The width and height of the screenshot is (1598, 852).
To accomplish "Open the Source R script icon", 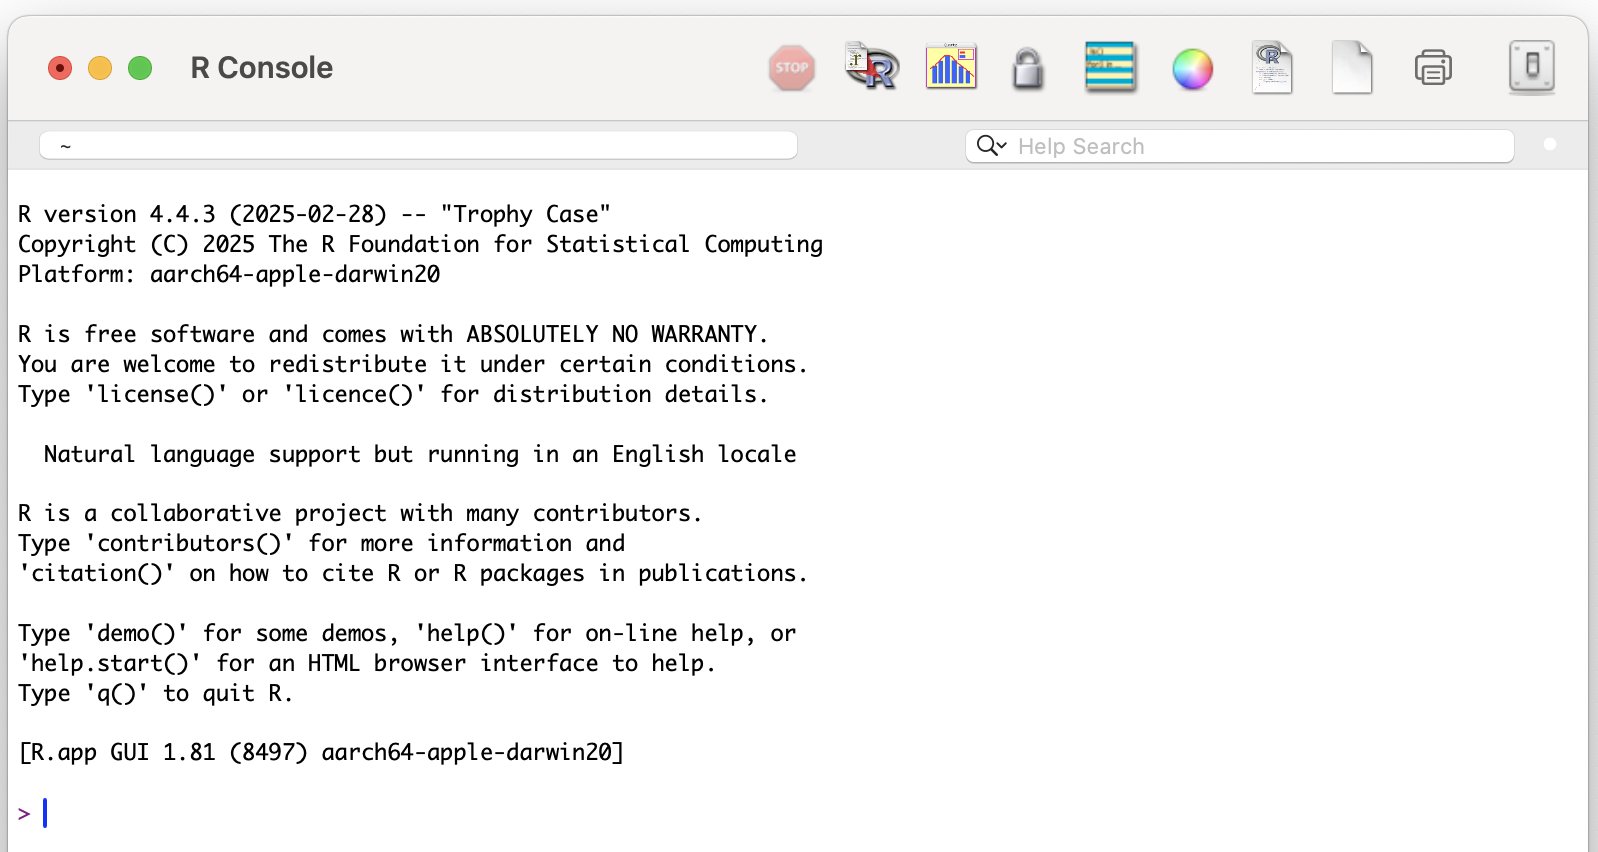I will coord(872,67).
